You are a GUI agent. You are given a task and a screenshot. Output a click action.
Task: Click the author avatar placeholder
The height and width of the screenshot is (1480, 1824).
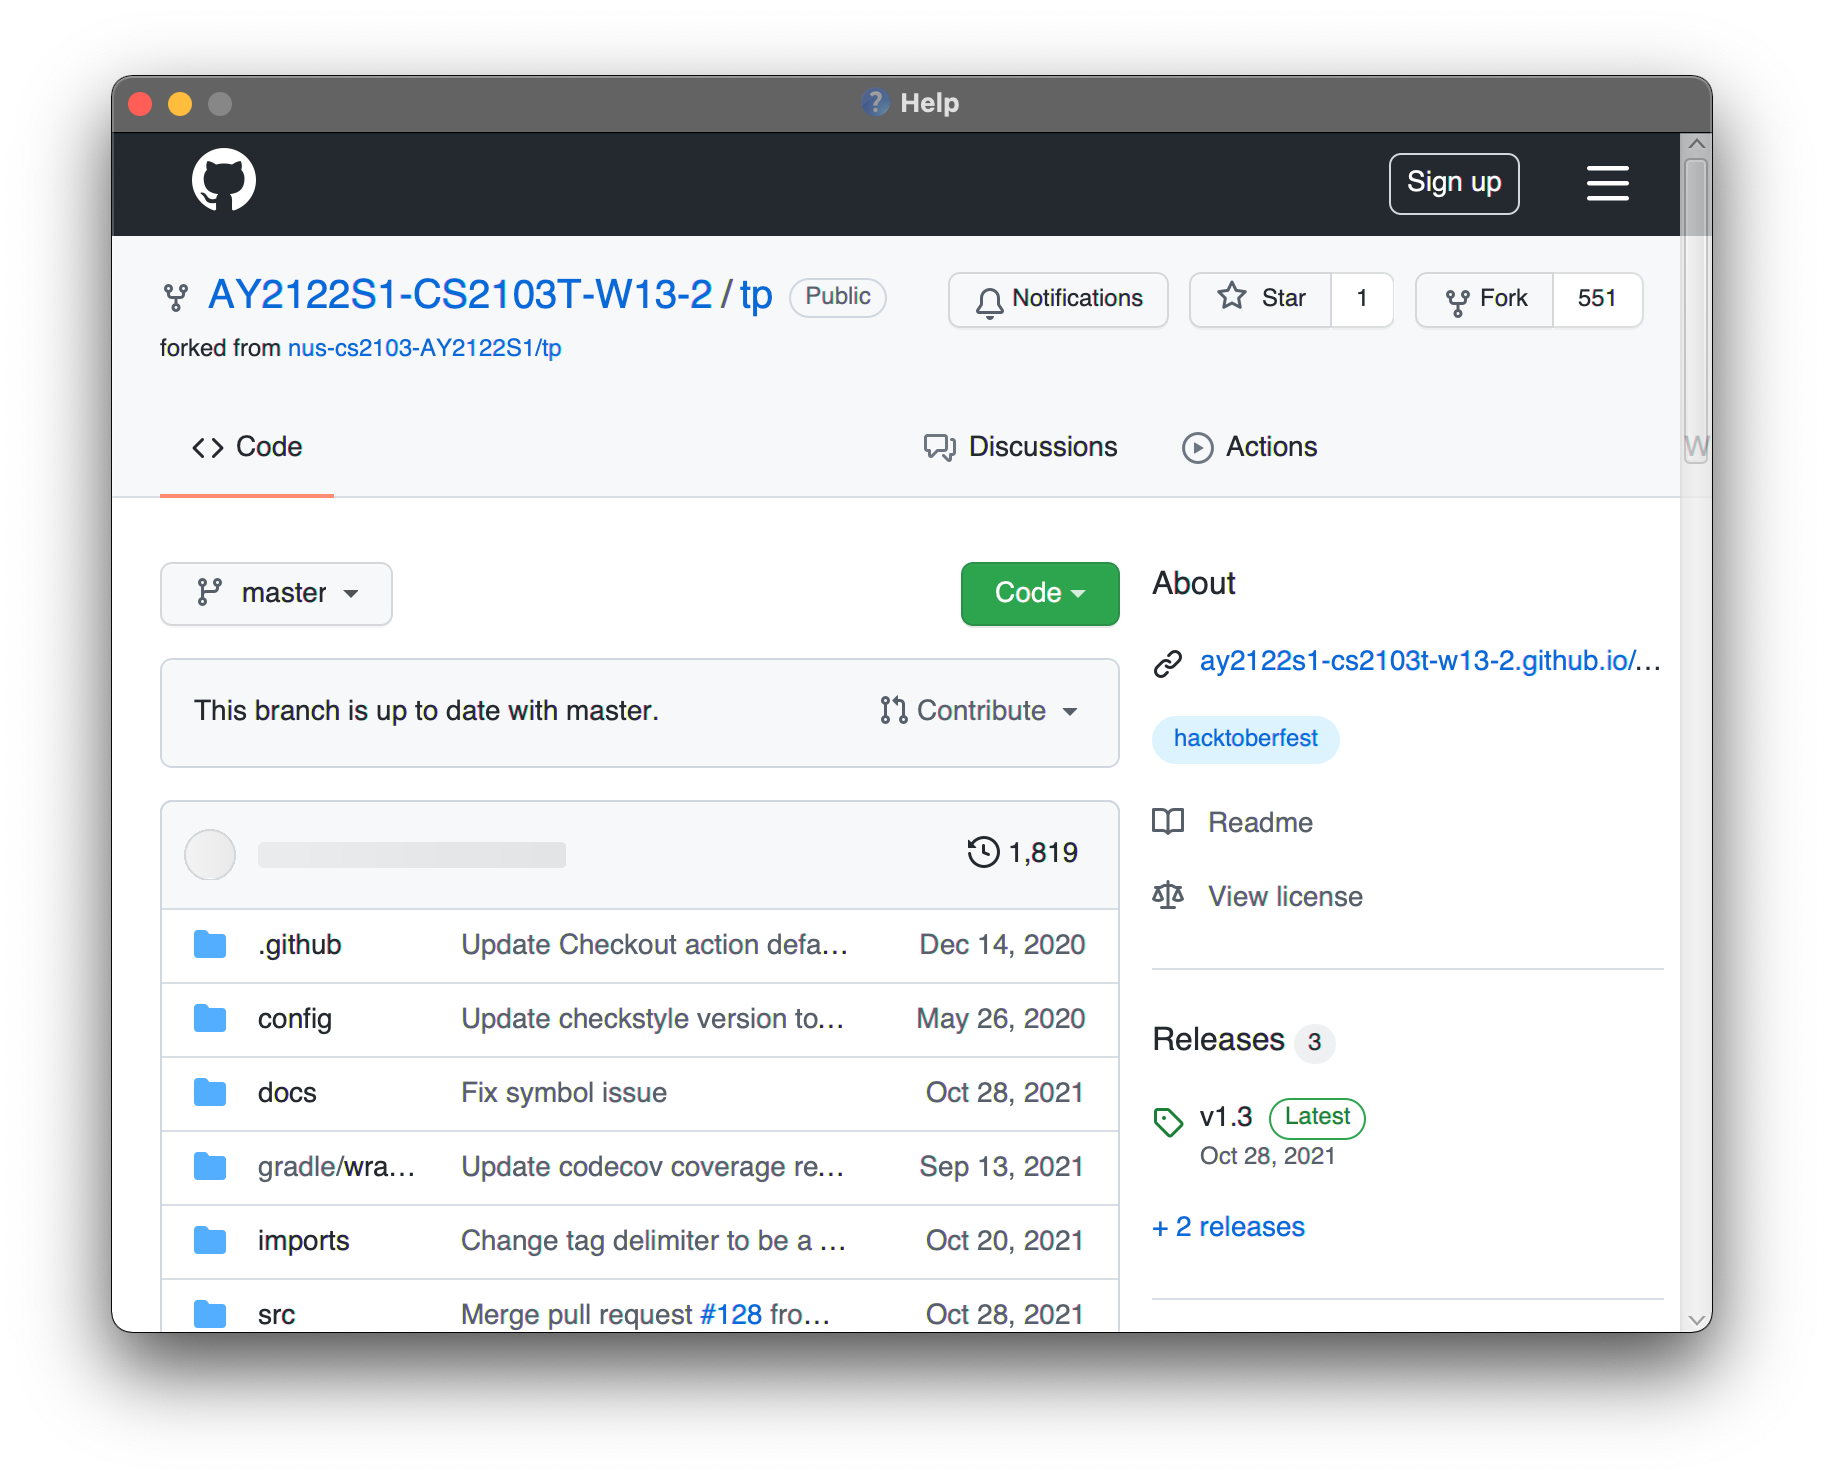pyautogui.click(x=210, y=854)
